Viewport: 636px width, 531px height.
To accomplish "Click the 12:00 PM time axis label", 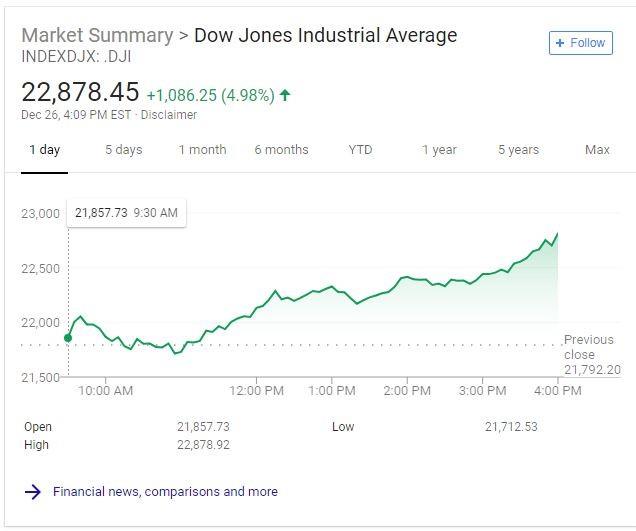I will tap(256, 390).
